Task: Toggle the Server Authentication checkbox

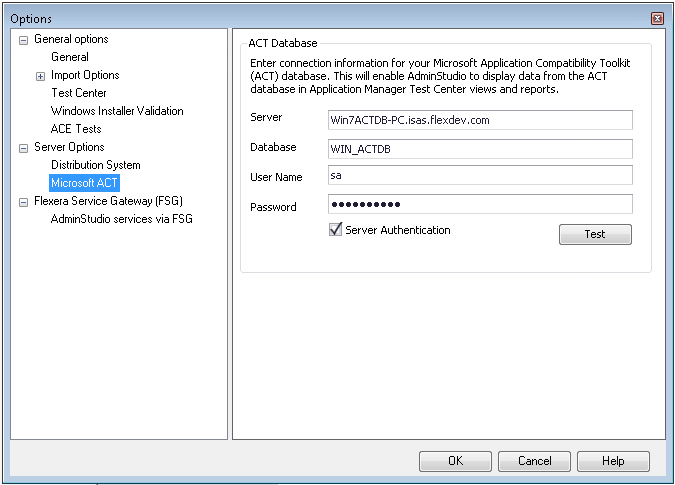Action: click(x=336, y=230)
